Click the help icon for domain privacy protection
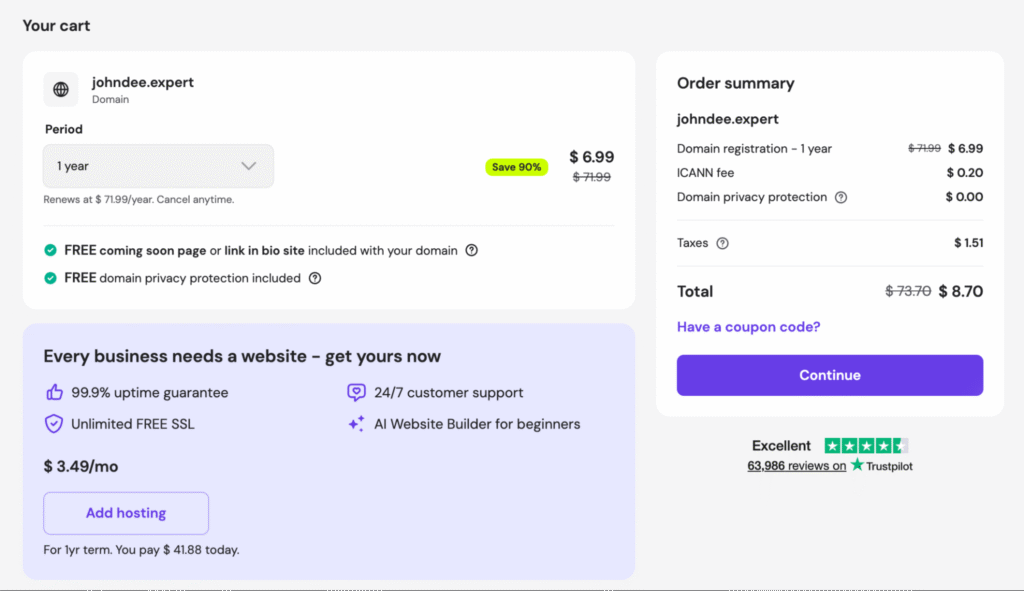Image resolution: width=1024 pixels, height=591 pixels. point(315,278)
